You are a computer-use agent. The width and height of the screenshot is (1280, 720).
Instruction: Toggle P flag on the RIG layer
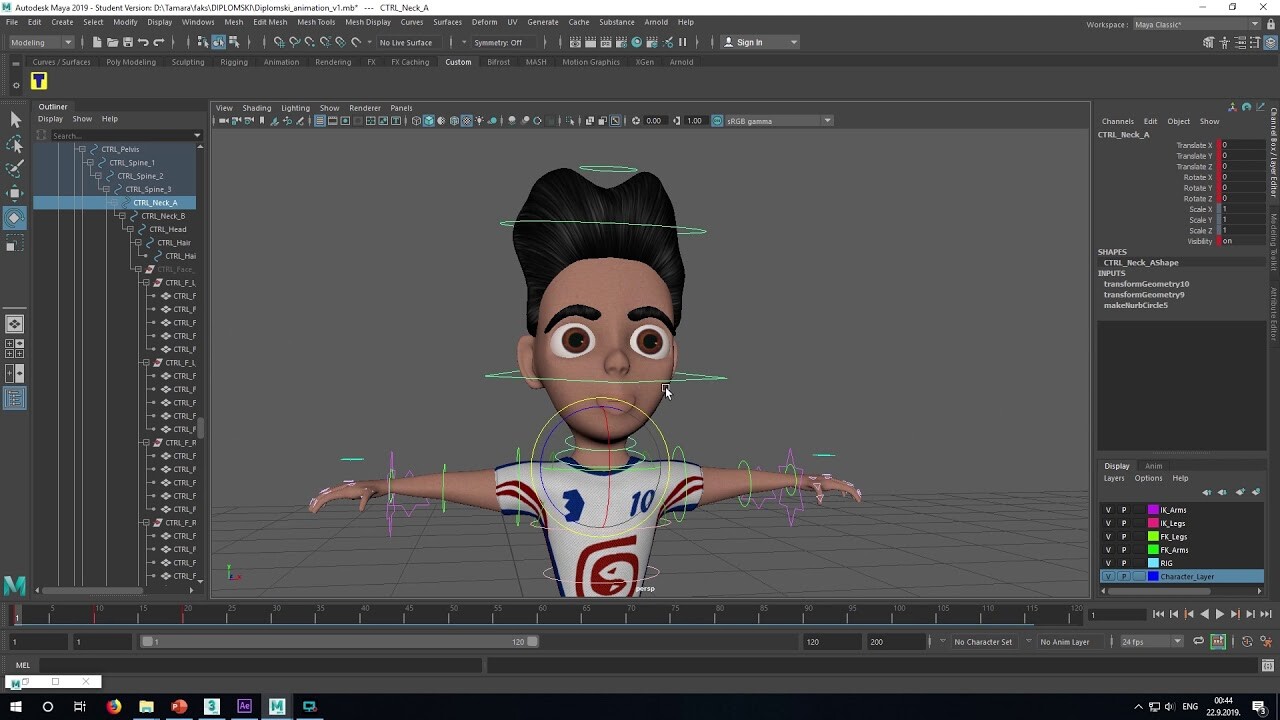(x=1124, y=563)
